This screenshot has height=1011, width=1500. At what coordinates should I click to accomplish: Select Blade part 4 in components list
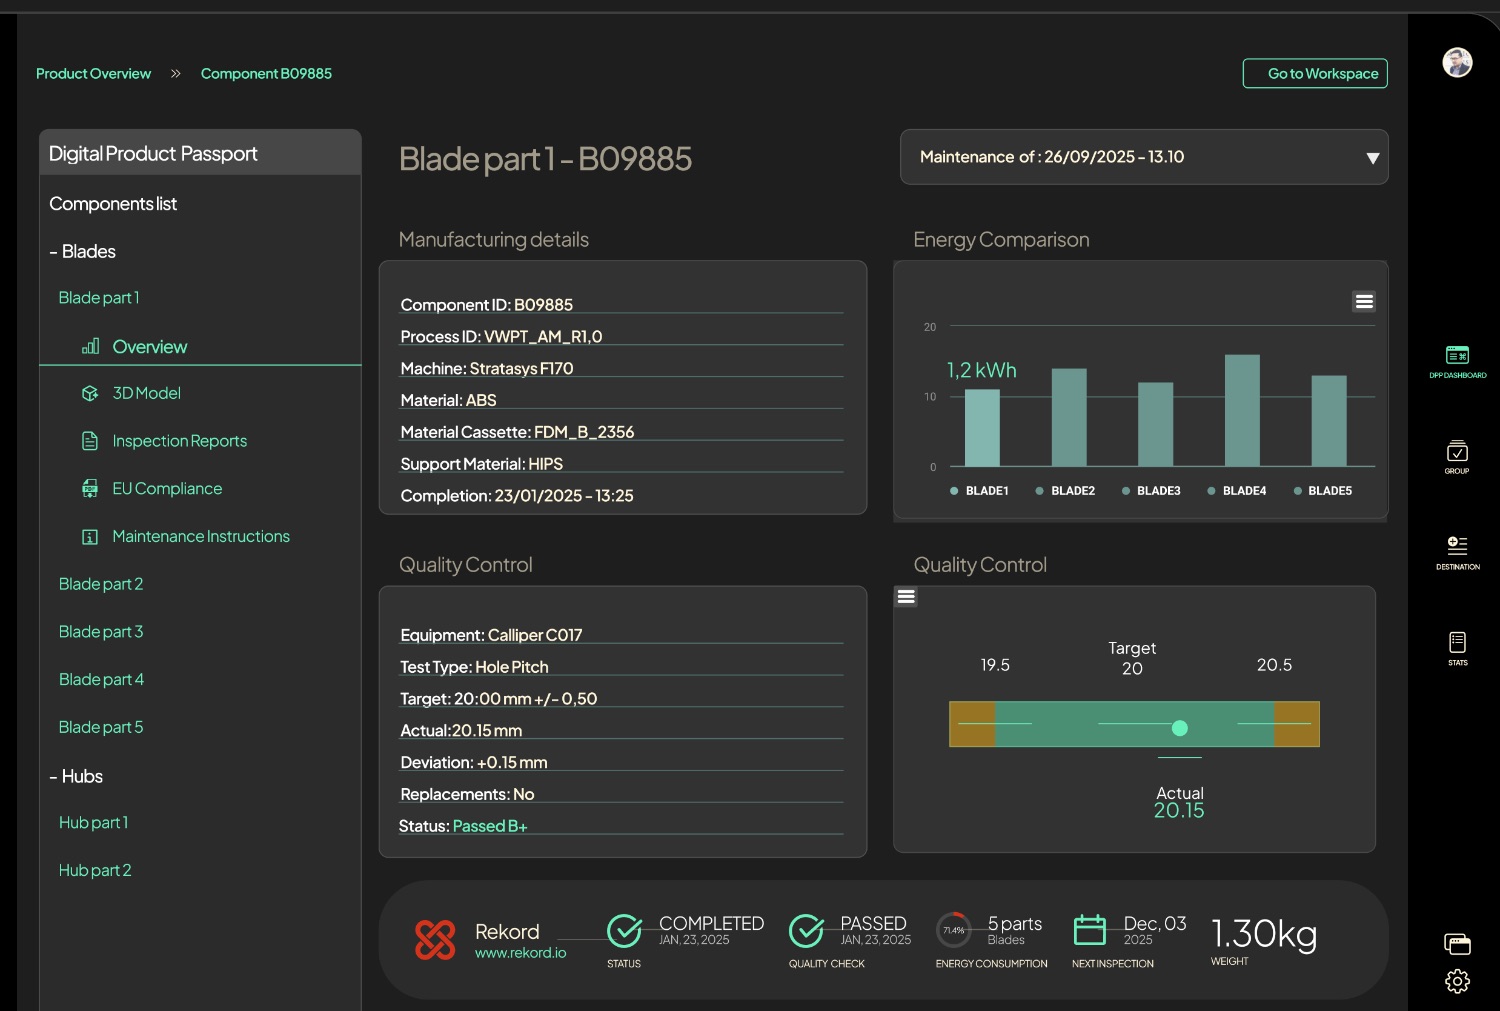pos(101,680)
